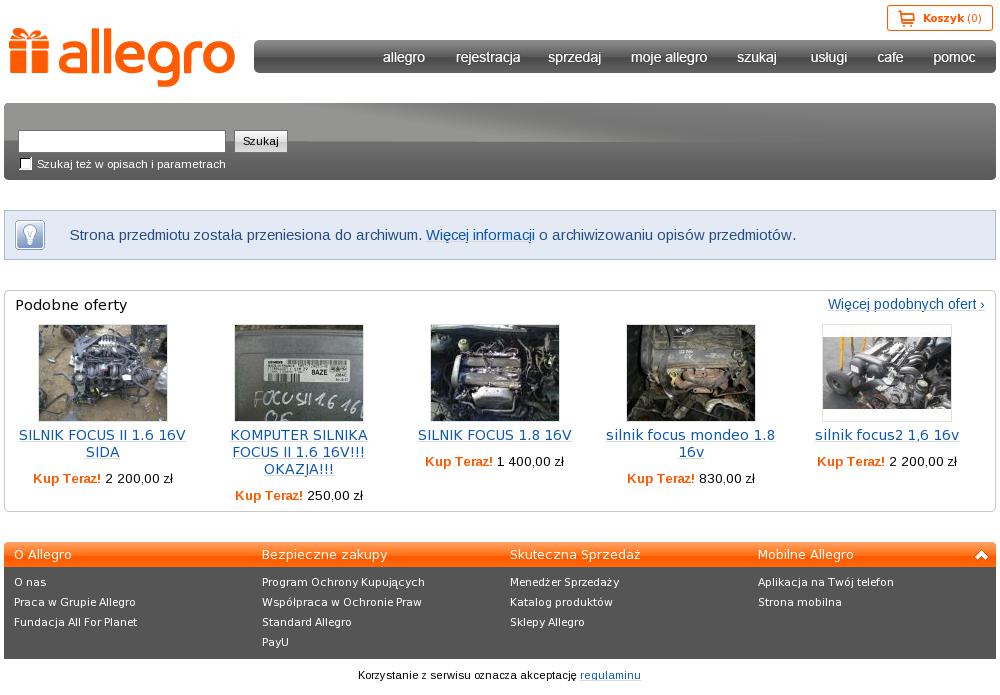Open 'Standard Allegro' footer link
Viewport: 1000px width, 695px height.
coord(306,622)
